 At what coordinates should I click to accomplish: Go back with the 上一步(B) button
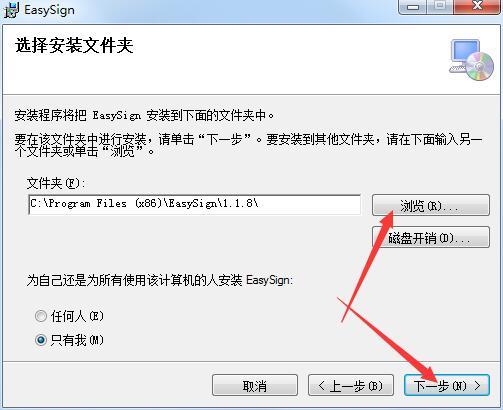point(351,385)
